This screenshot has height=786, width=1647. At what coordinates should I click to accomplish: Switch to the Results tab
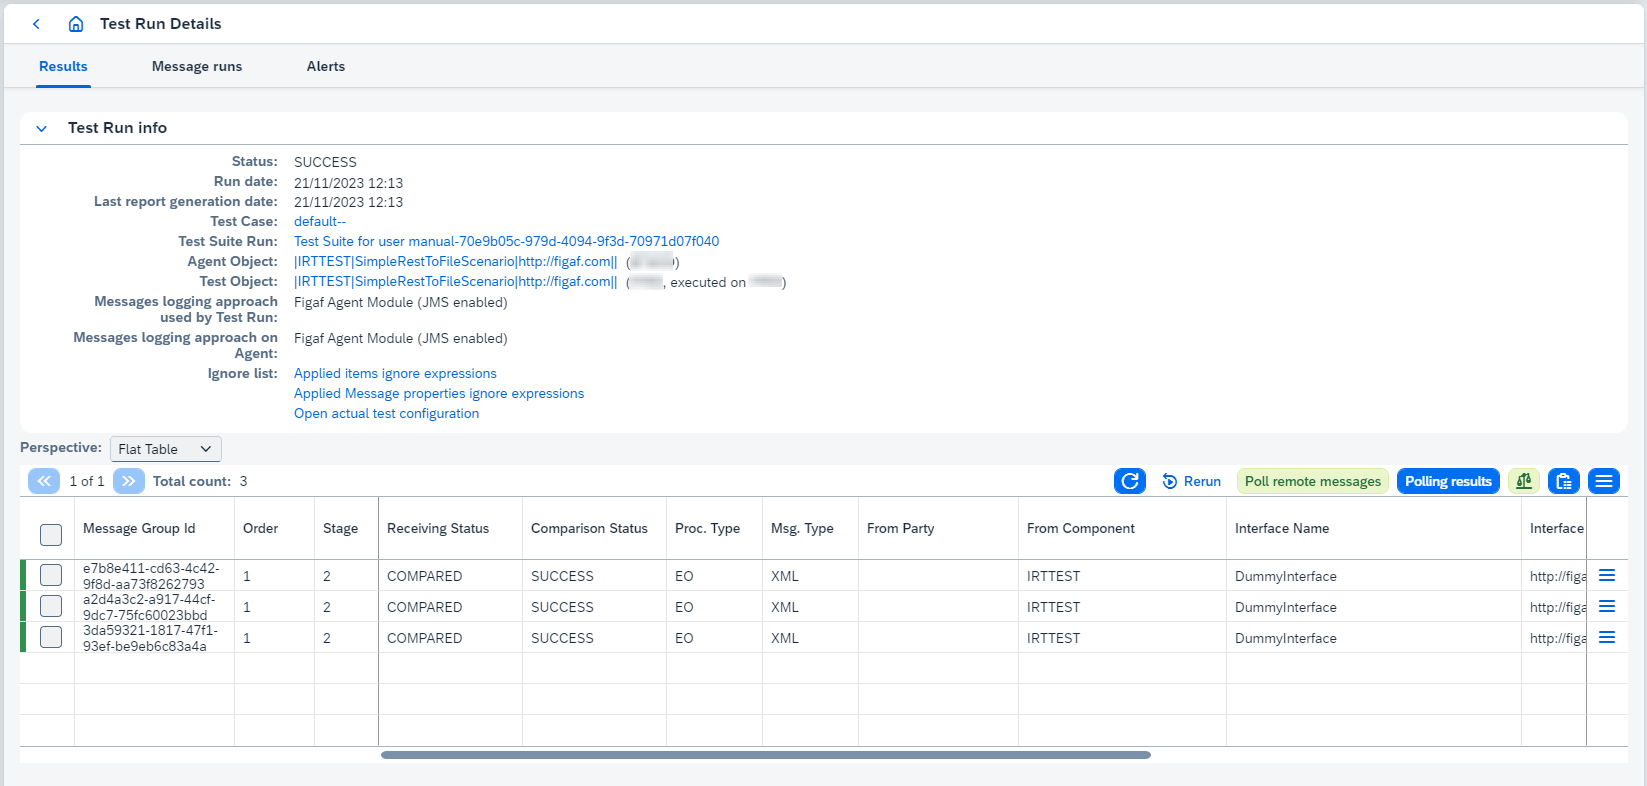tap(63, 66)
